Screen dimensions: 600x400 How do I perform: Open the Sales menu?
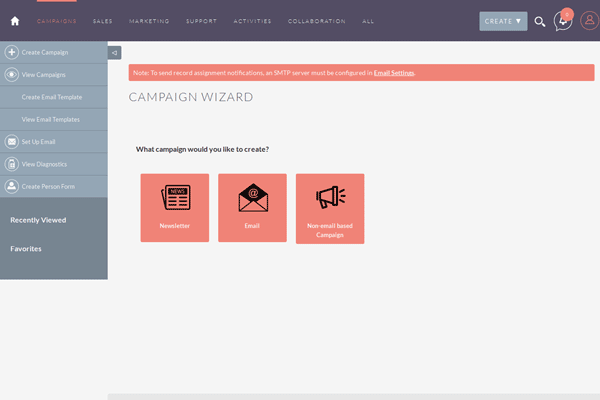click(102, 21)
